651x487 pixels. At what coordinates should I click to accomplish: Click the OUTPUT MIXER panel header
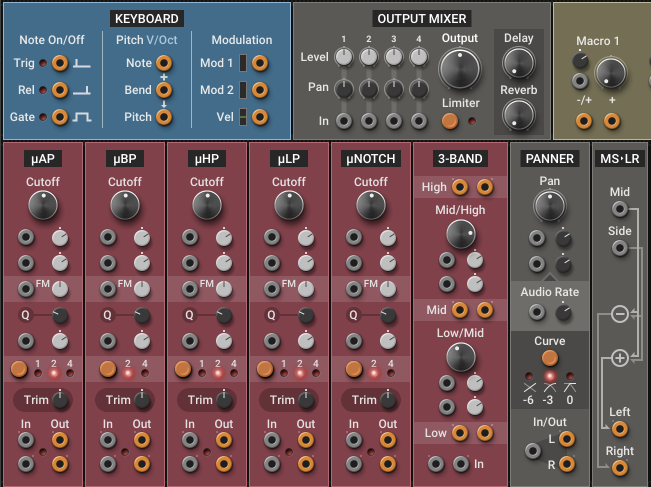point(422,18)
